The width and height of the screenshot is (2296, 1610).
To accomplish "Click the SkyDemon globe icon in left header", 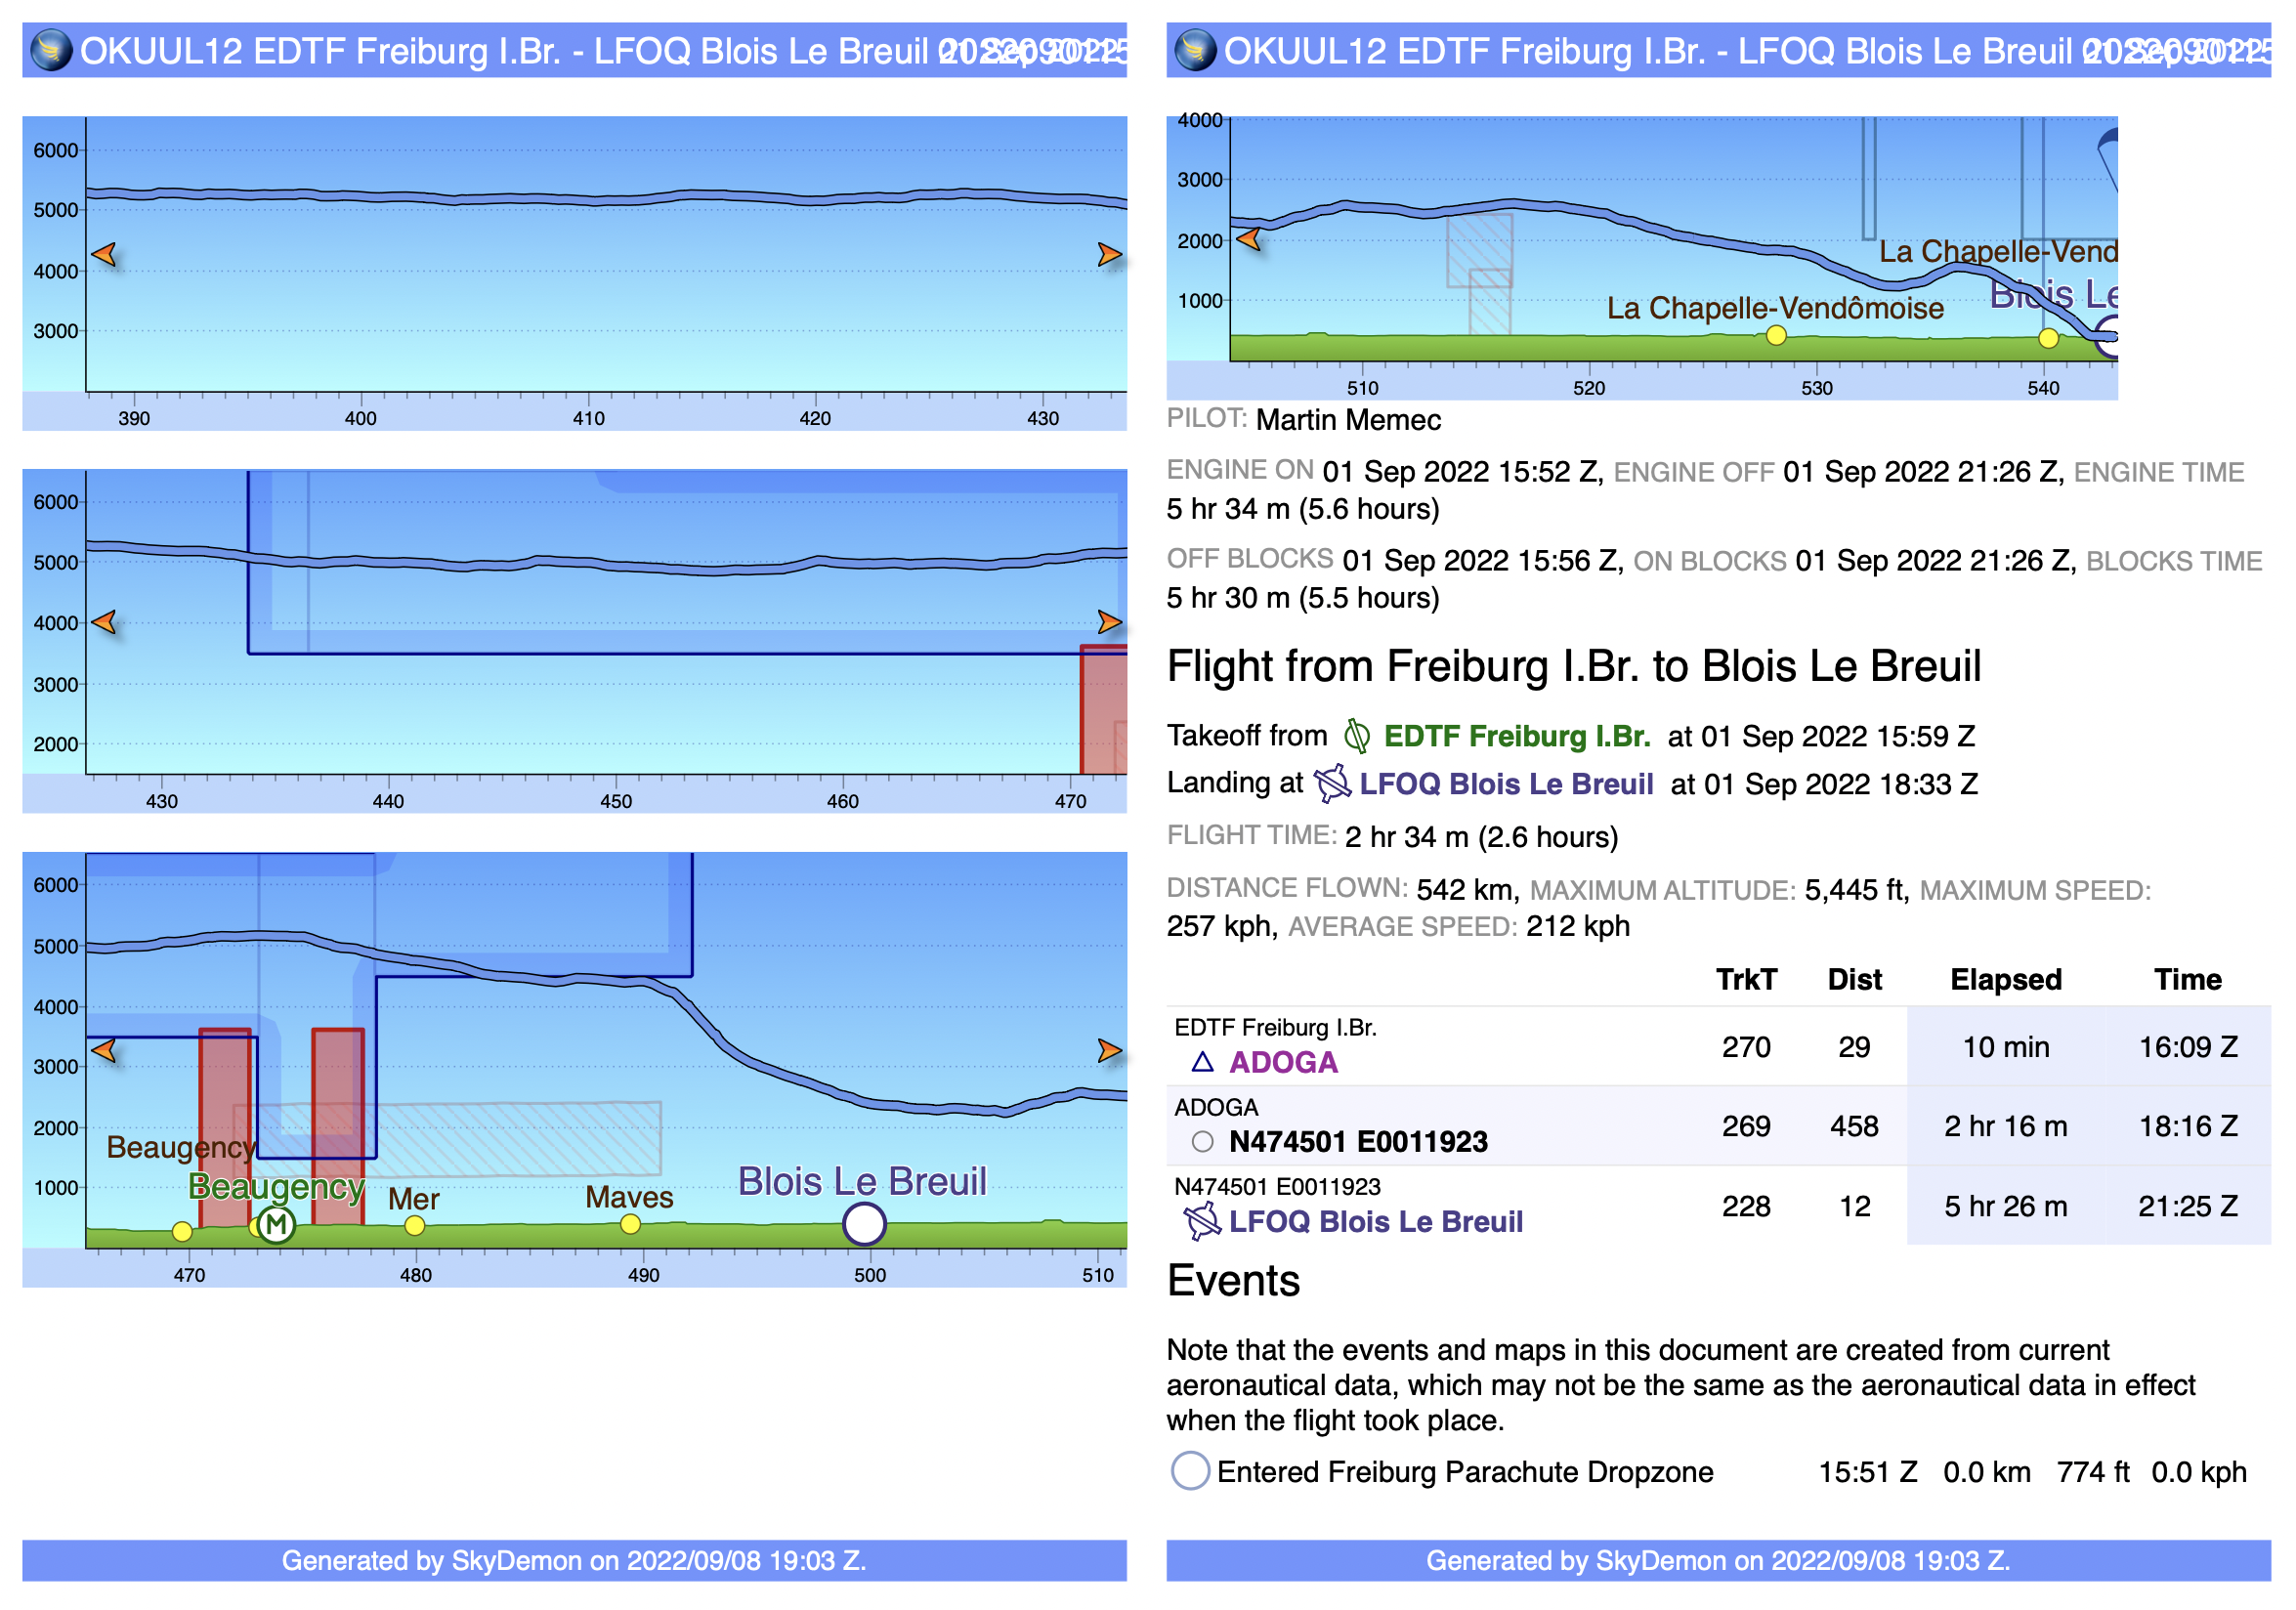I will [51, 50].
